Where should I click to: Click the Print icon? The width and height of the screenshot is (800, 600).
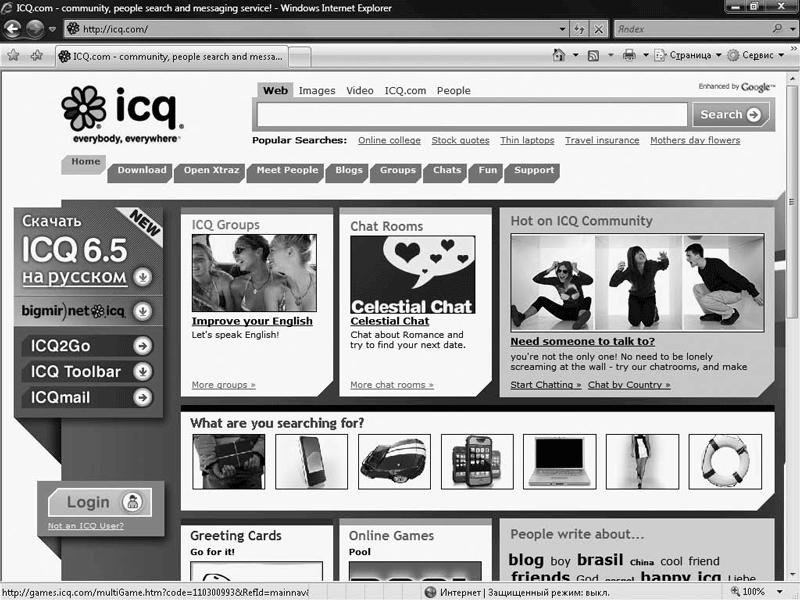629,55
